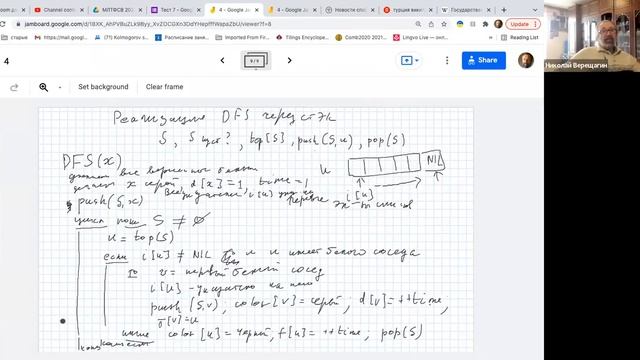Screen dimensions: 640x360
Task: Open the Extensions puzzle icon
Action: click(x=485, y=24)
